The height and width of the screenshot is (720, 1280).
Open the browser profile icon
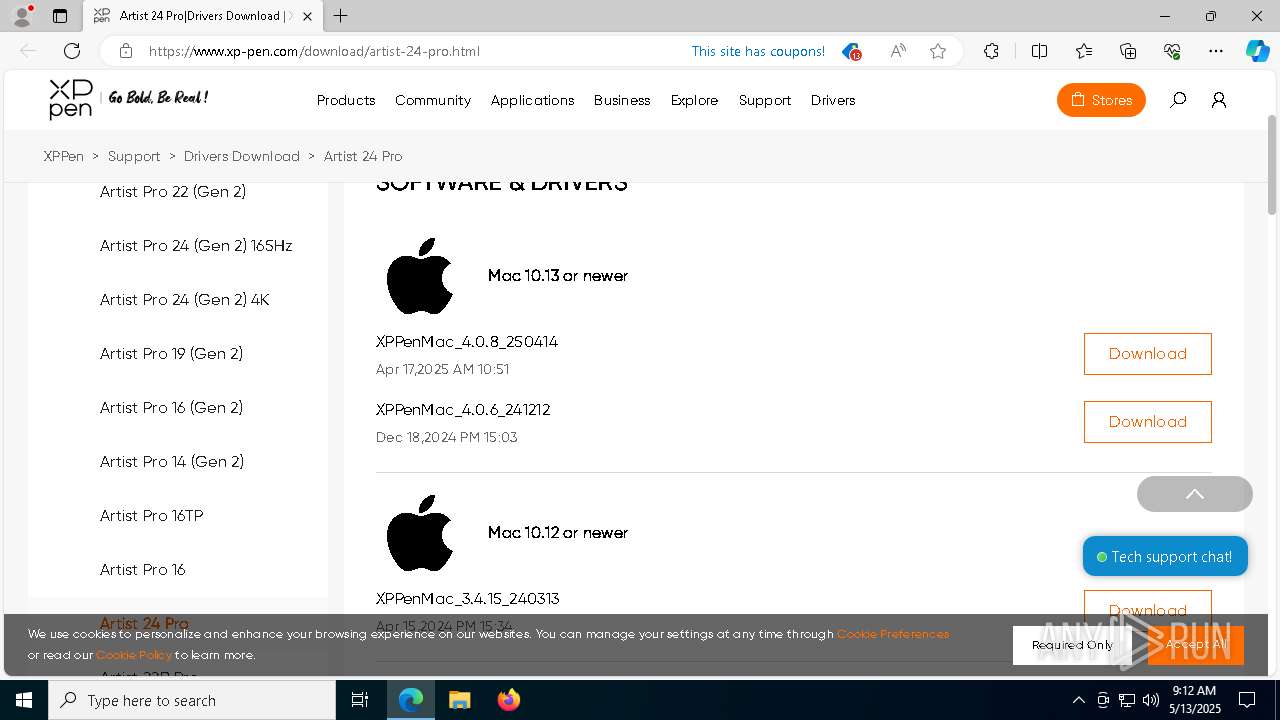tap(22, 16)
